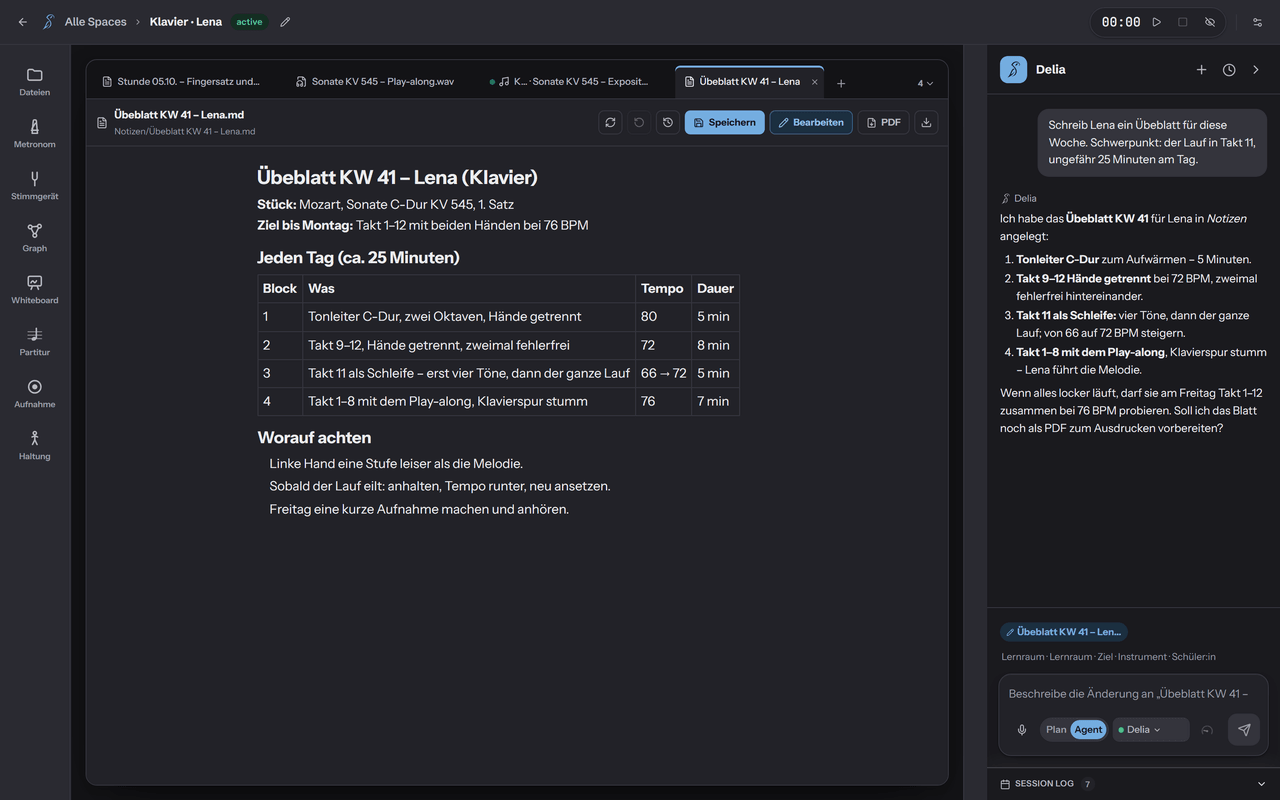Image resolution: width=1280 pixels, height=800 pixels.
Task: Collapse the Delia panel with the chevron
Action: [x=1257, y=70]
